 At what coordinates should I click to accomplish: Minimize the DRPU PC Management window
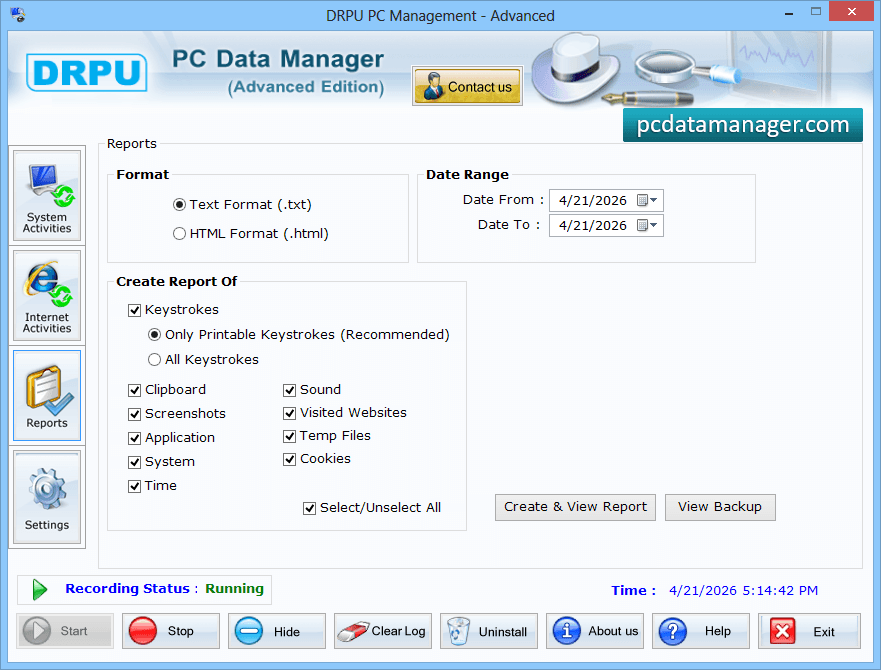(x=789, y=12)
